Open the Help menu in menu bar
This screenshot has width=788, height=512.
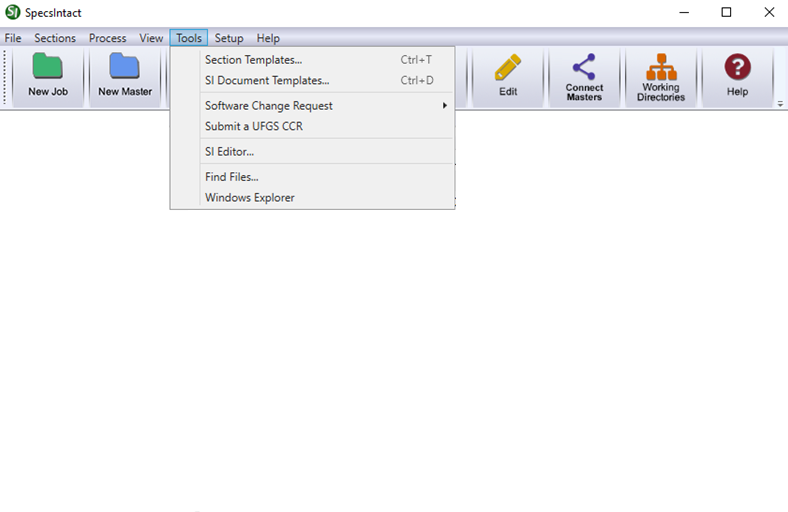click(x=268, y=38)
